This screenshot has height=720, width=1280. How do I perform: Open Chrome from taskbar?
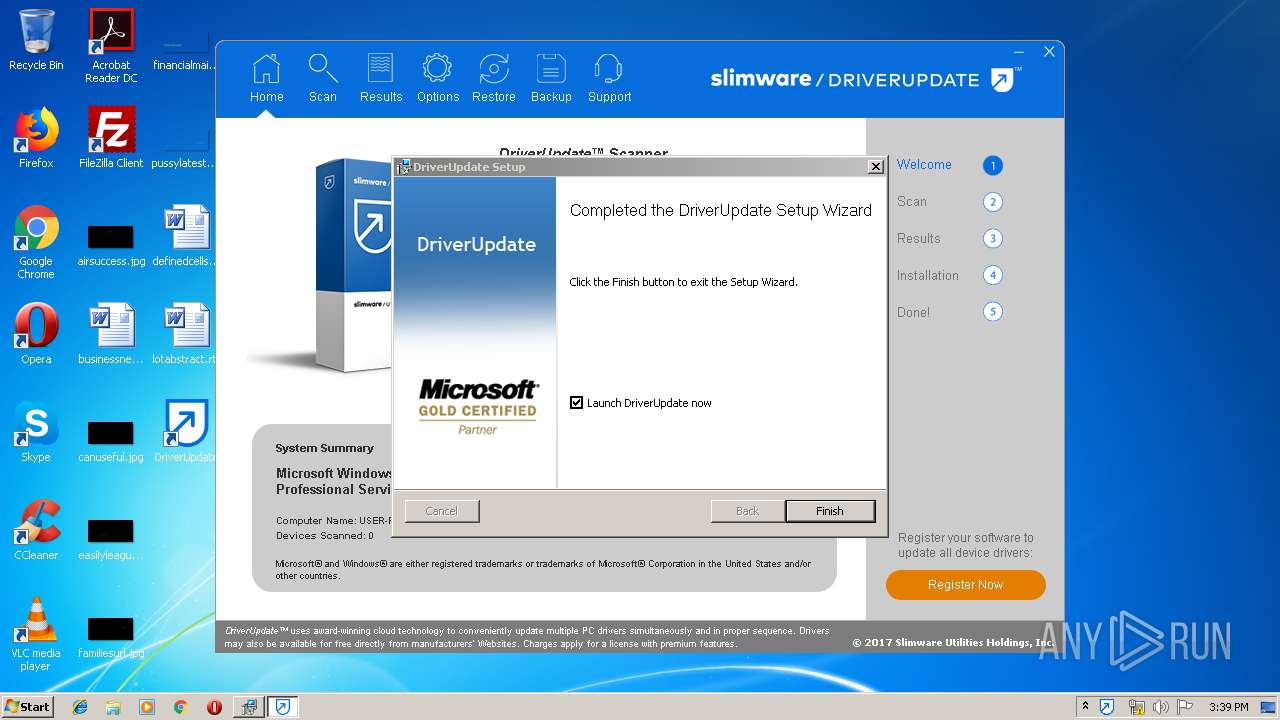180,707
